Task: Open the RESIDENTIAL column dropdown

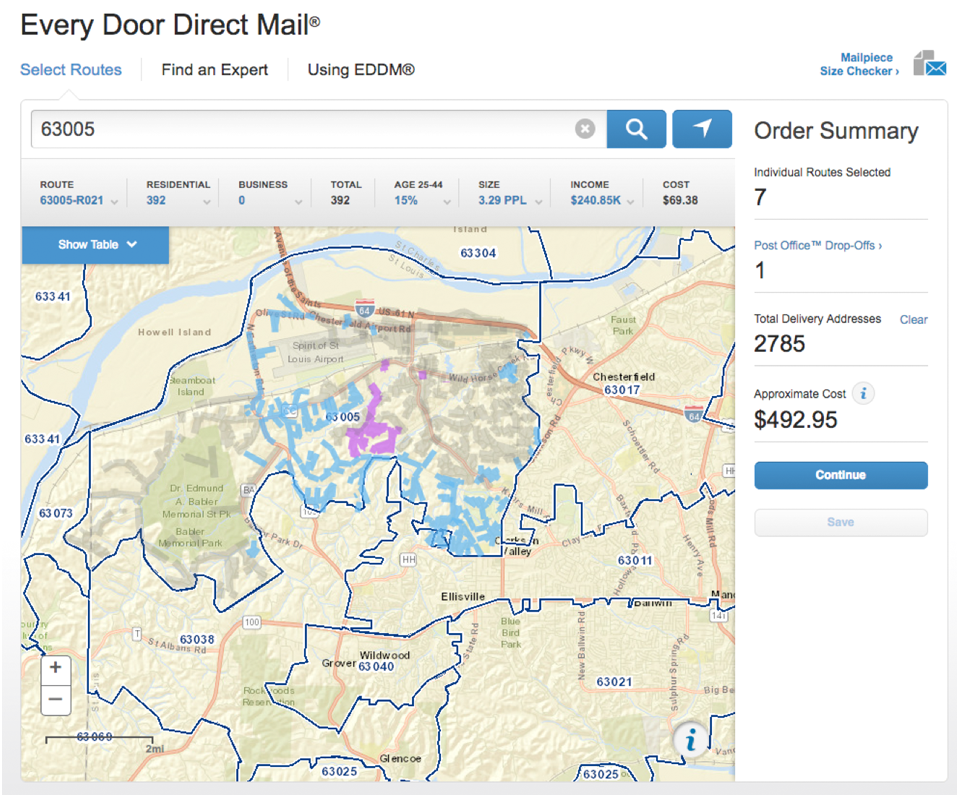Action: [207, 200]
